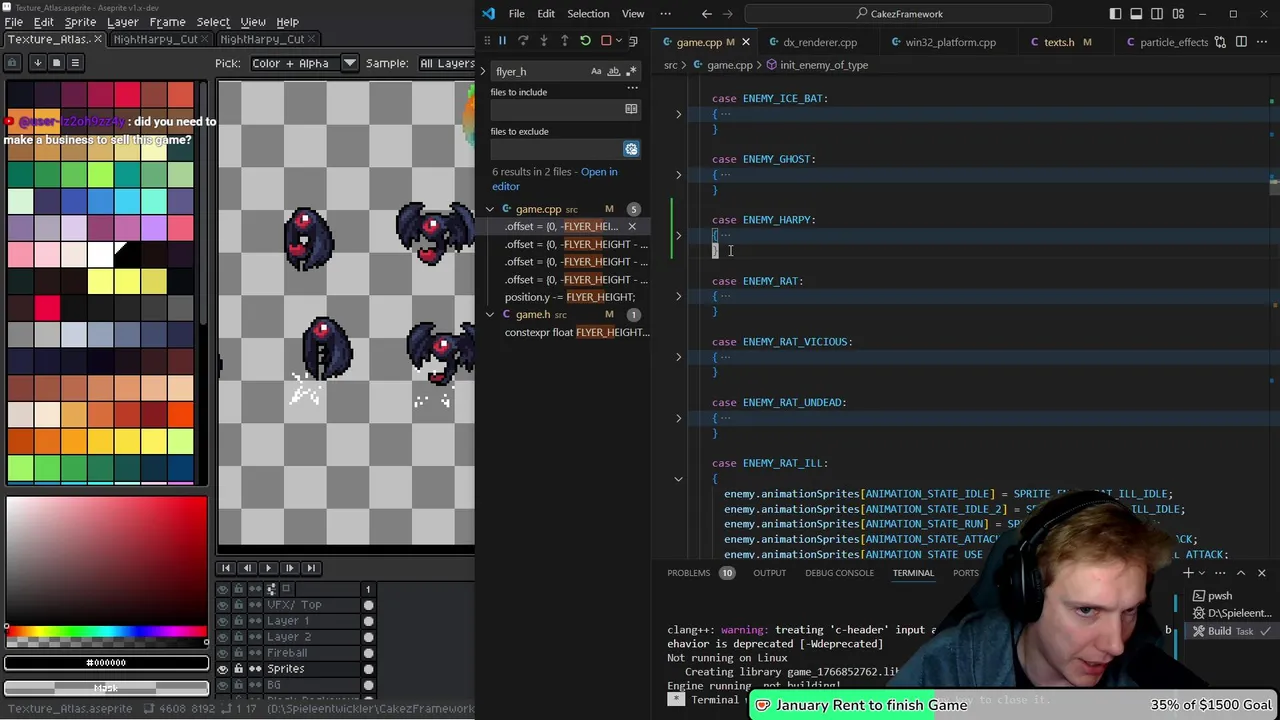Screen dimensions: 1280x720
Task: Dismiss first search result with X
Action: click(631, 226)
